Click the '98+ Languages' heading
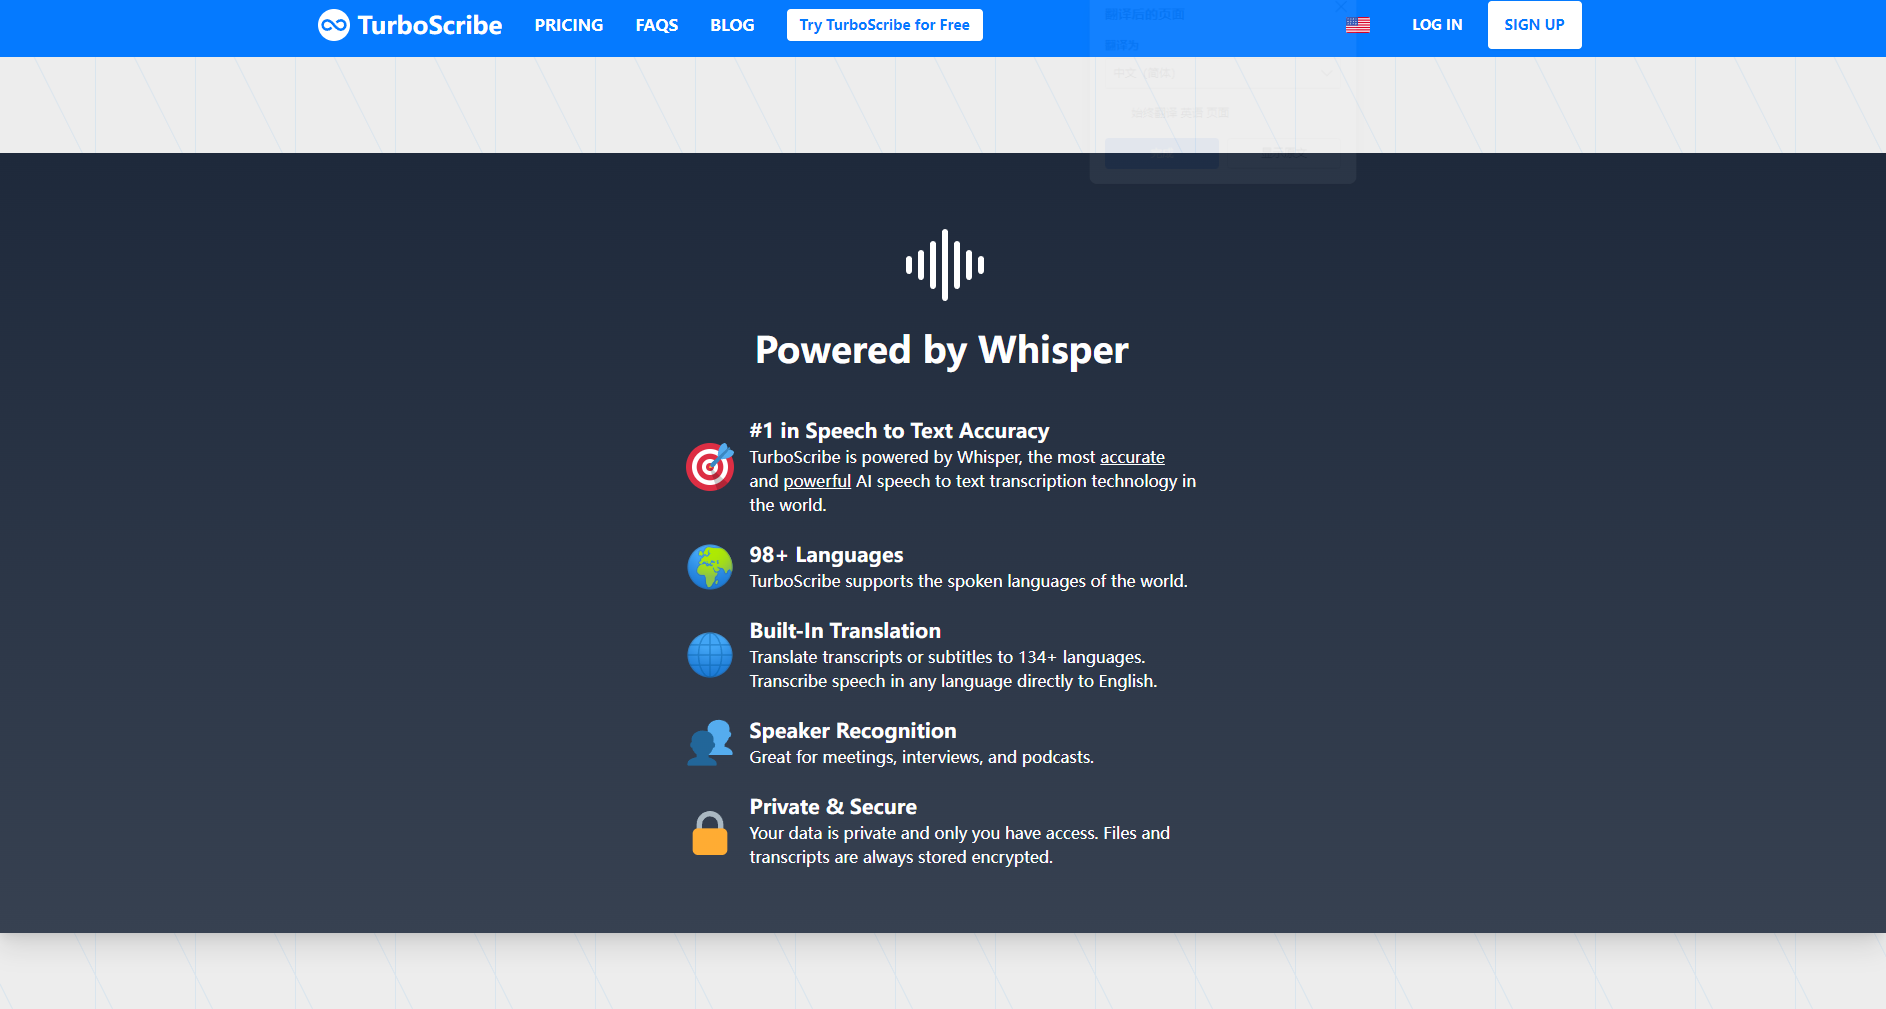The image size is (1886, 1009). pos(826,555)
